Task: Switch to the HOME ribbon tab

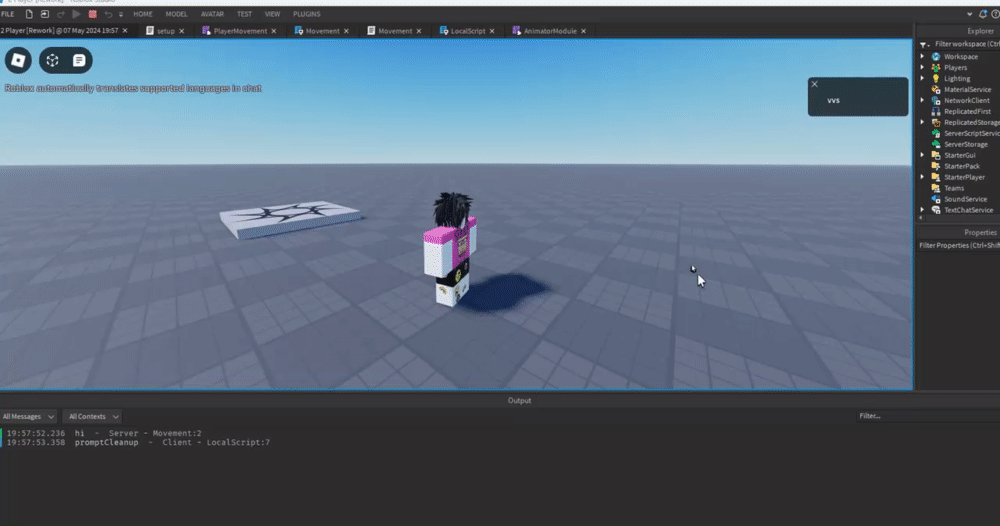Action: (143, 14)
